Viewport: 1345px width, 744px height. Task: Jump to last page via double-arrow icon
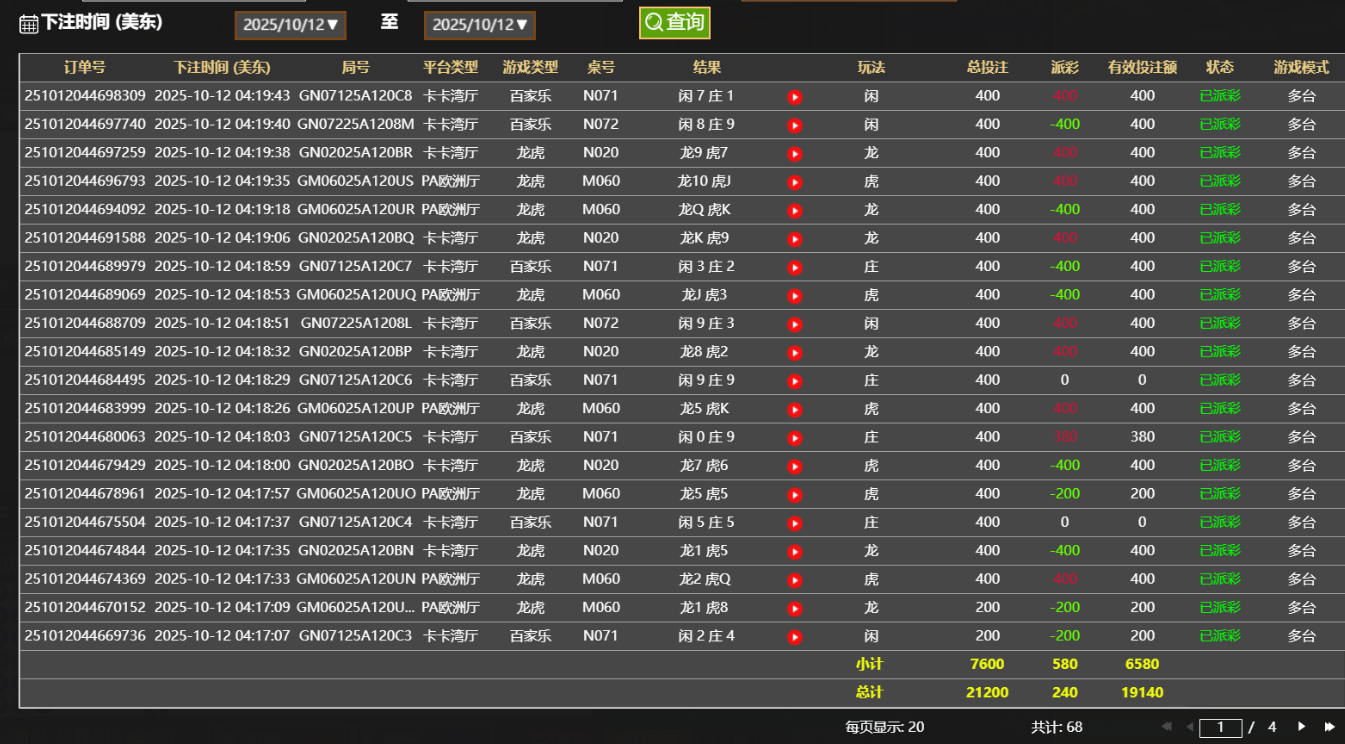(x=1330, y=727)
